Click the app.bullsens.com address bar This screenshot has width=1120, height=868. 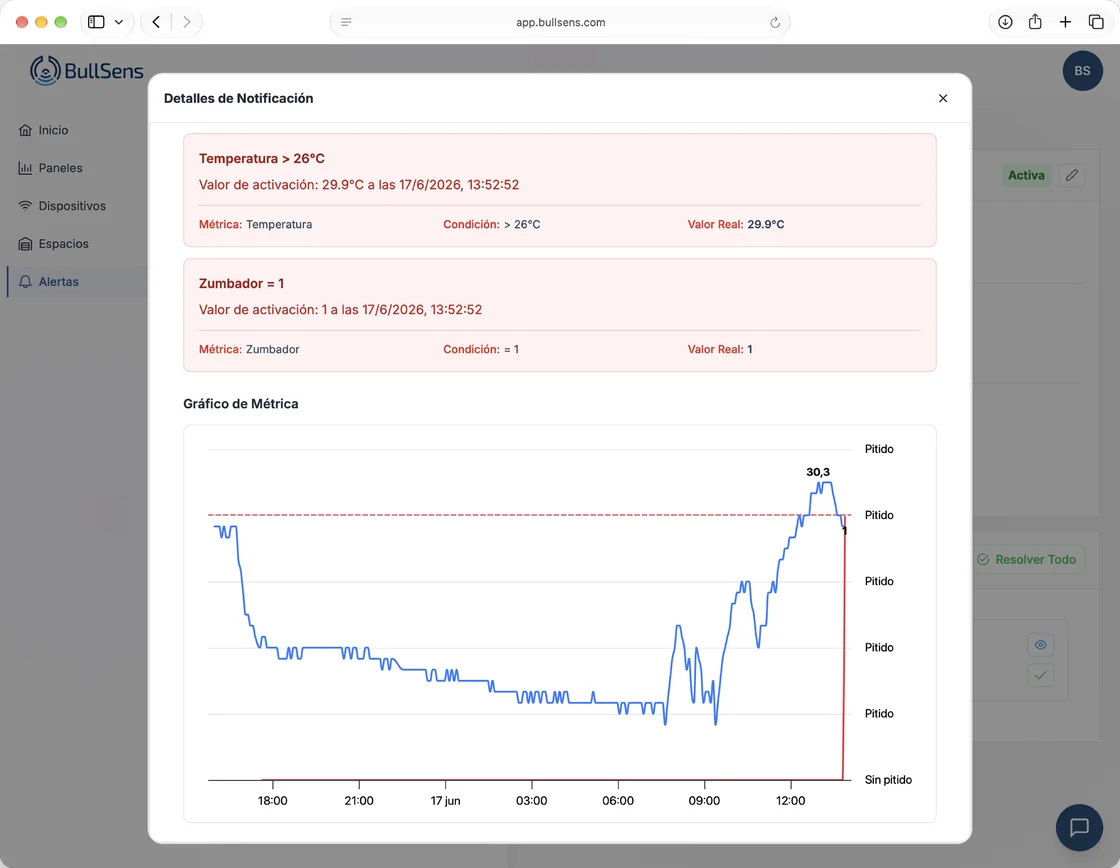[x=560, y=22]
